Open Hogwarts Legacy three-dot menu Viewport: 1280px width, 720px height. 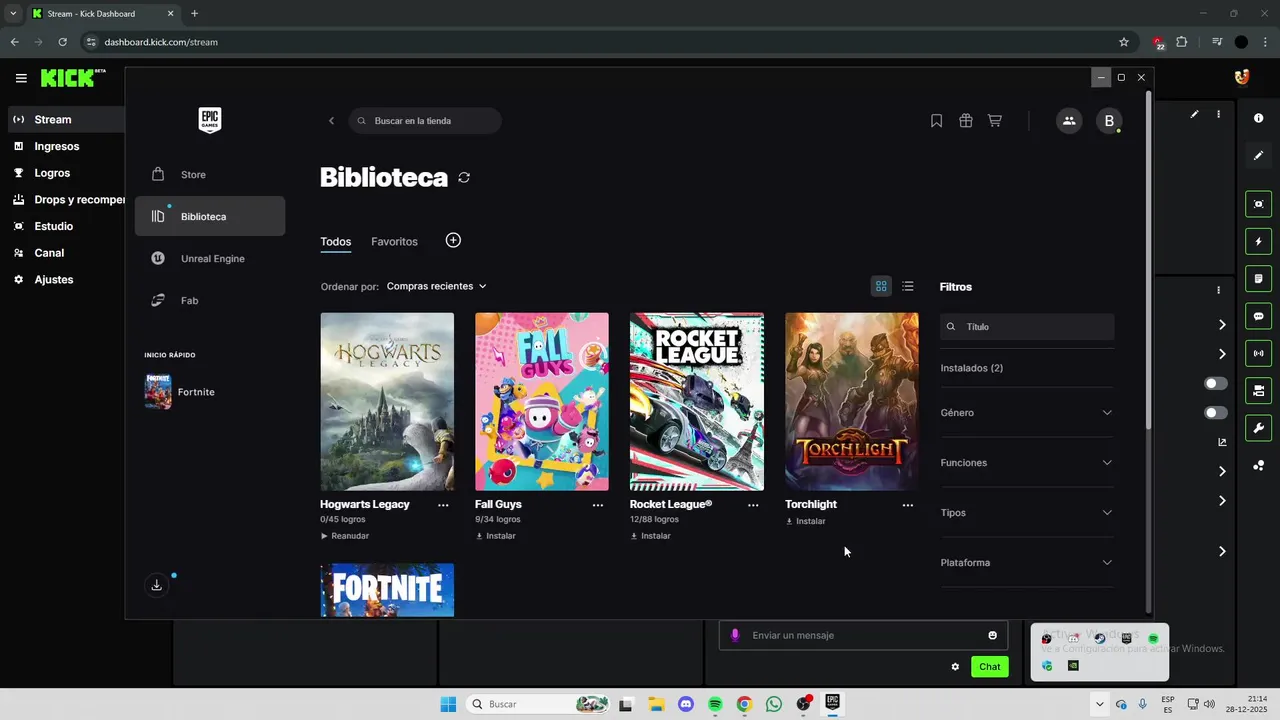443,505
